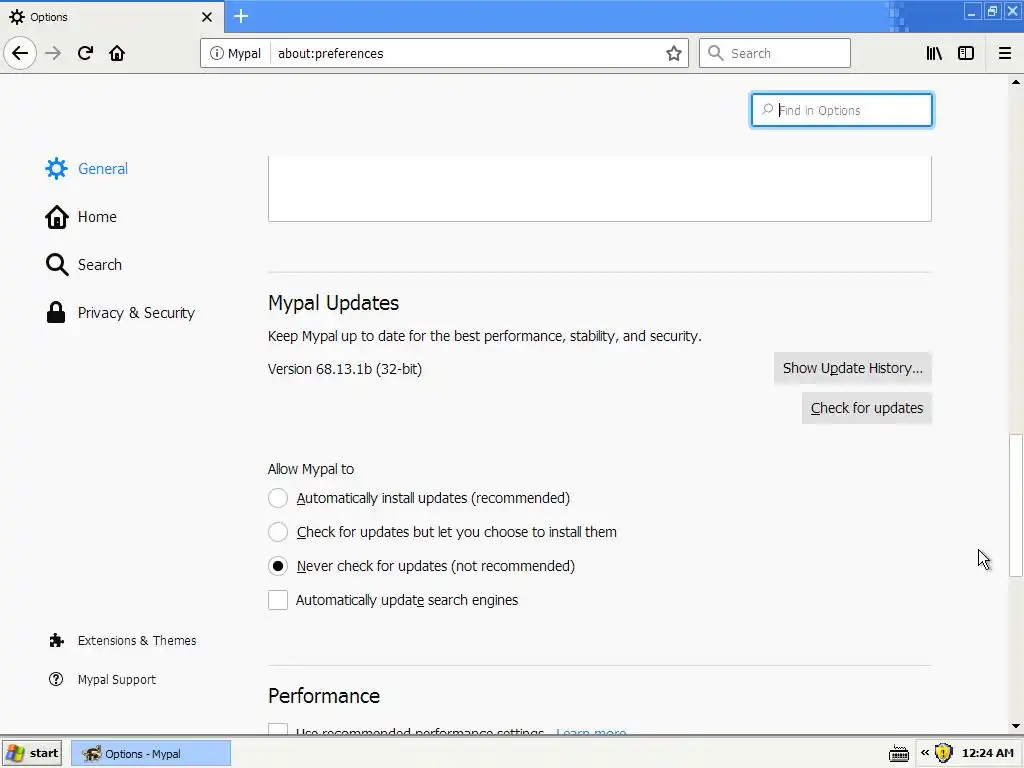Select Automatically install updates radio option
Image resolution: width=1024 pixels, height=768 pixels.
point(278,498)
